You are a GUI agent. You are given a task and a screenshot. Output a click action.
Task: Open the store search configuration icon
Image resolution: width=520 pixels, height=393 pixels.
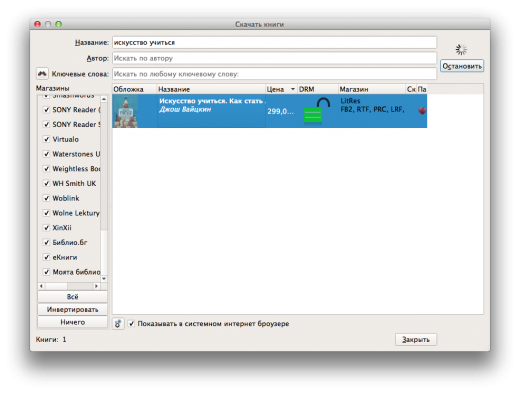[118, 324]
